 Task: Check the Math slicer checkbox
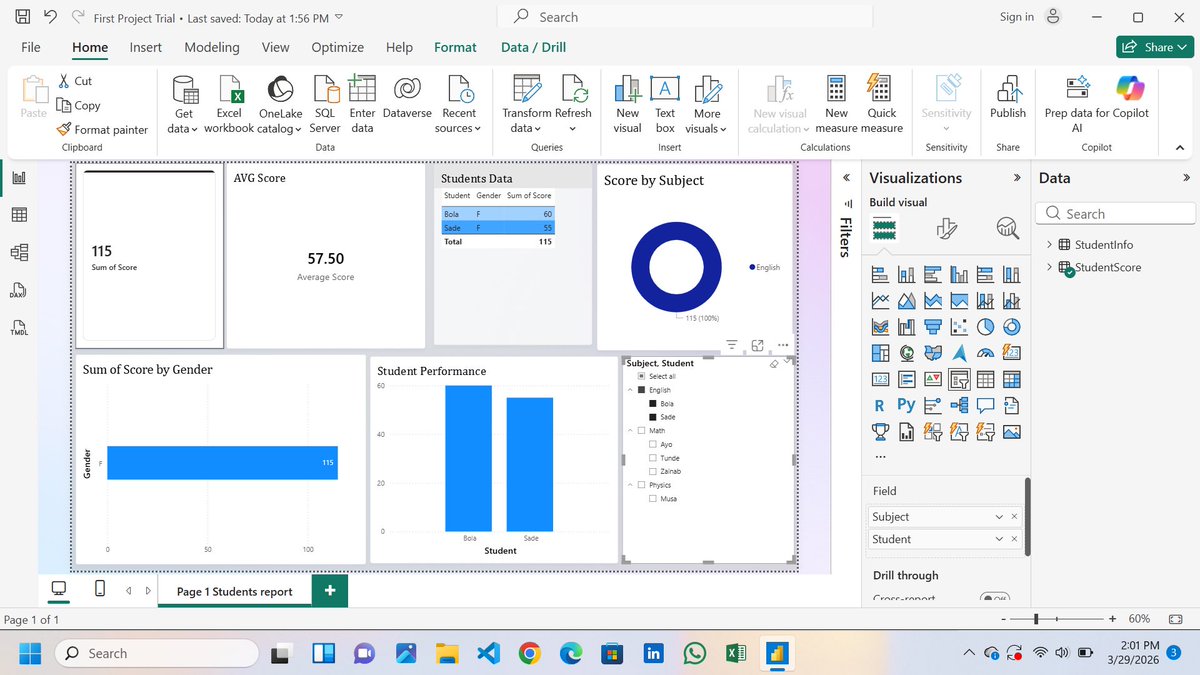(641, 431)
